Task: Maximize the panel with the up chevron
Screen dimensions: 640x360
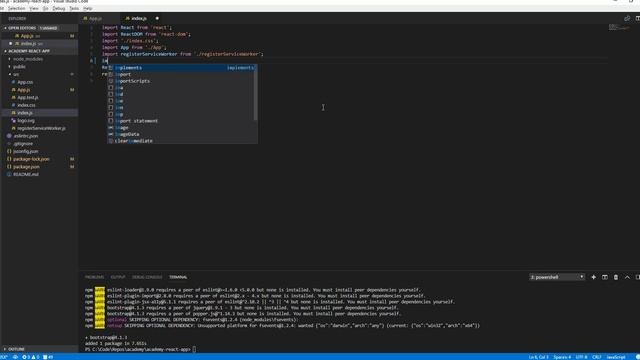Action: 627,277
